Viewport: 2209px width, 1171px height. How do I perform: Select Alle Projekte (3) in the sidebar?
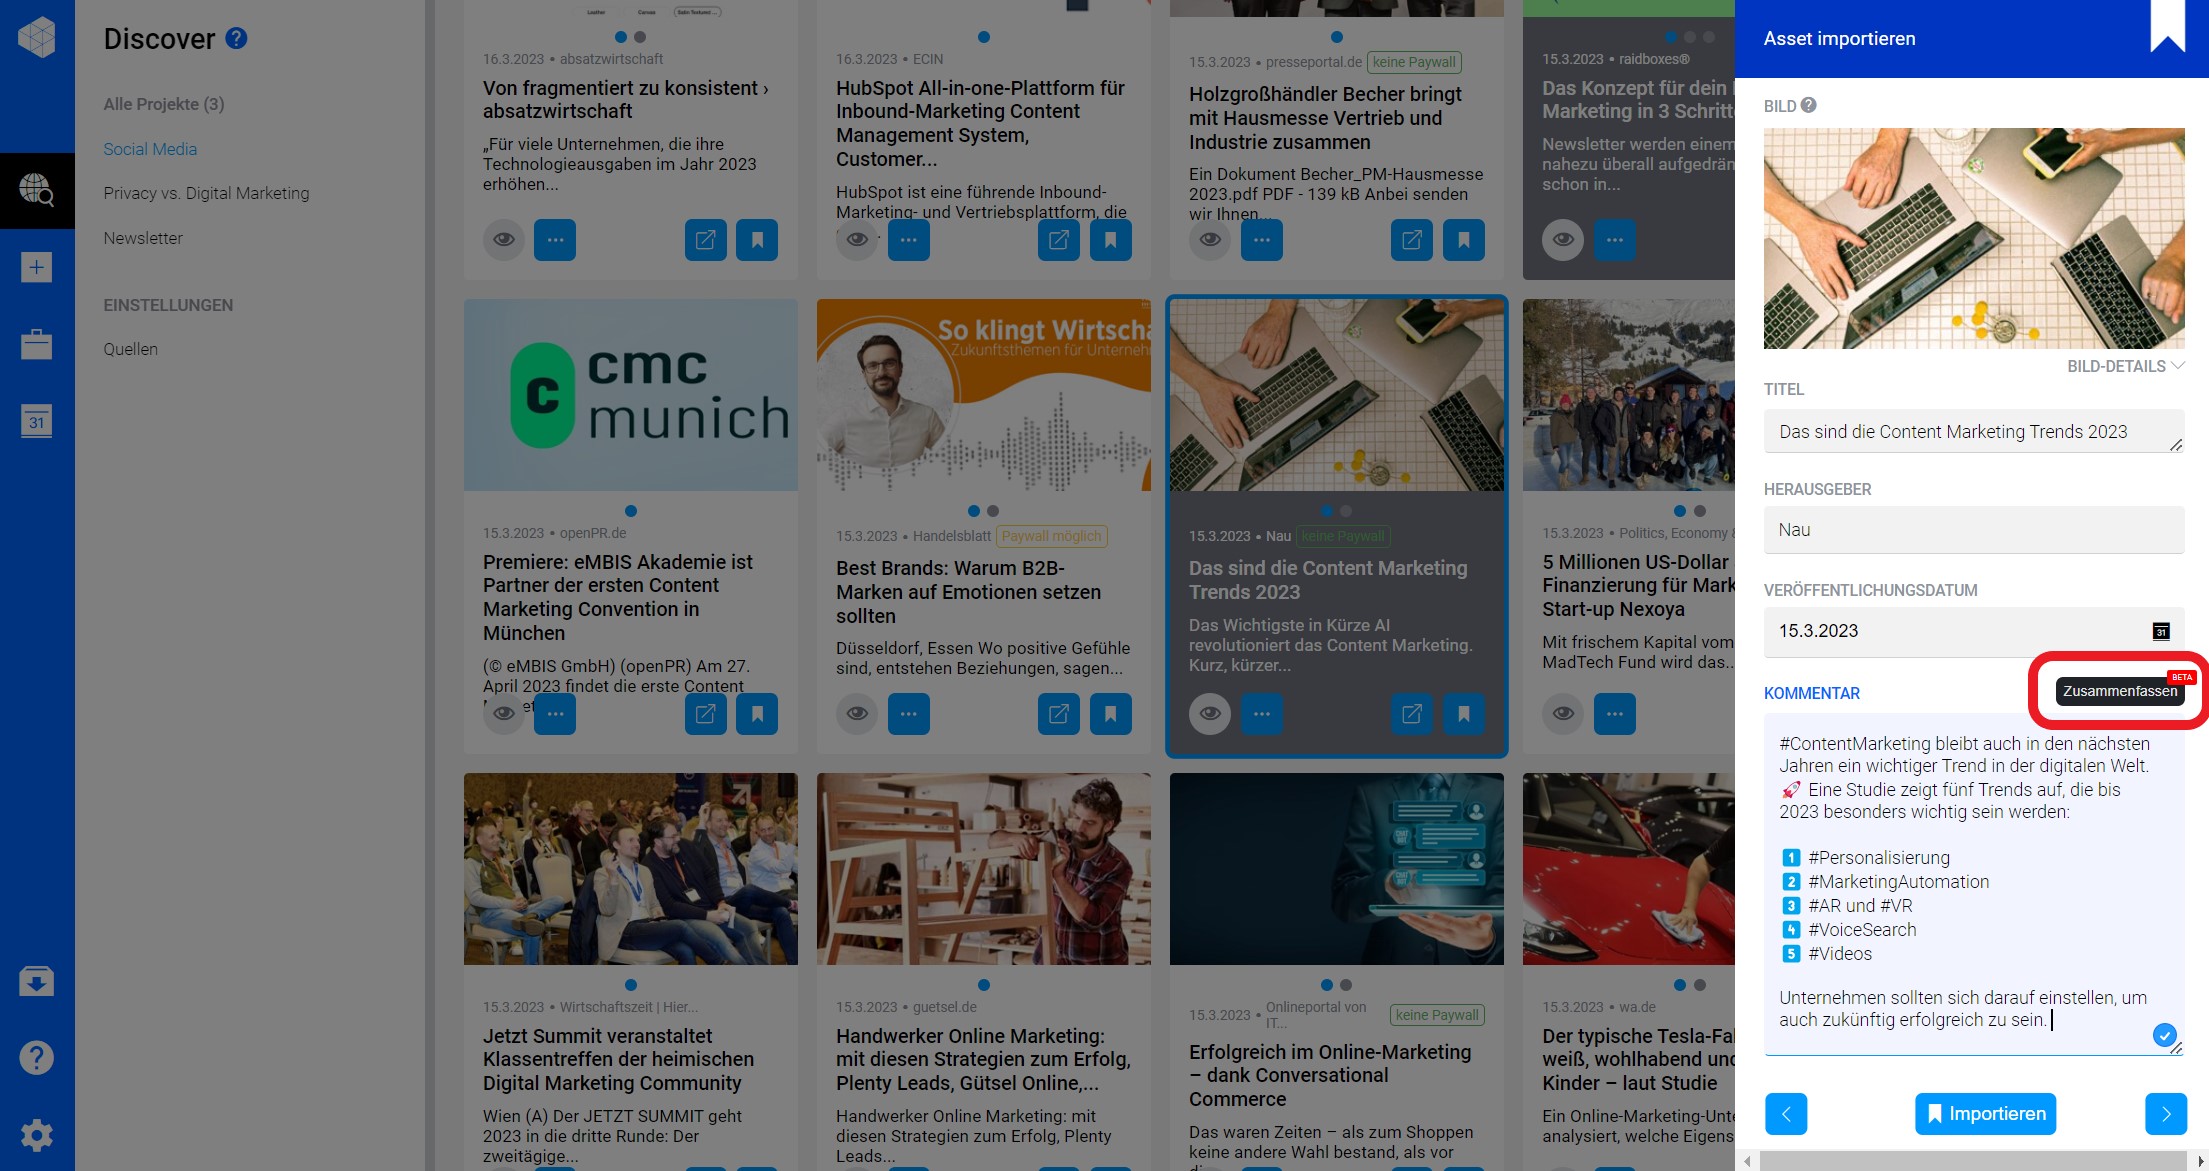pos(164,104)
